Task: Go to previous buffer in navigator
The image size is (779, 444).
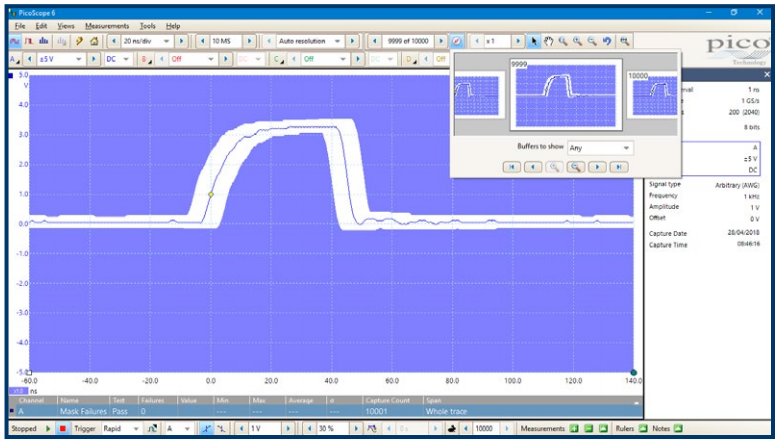Action: tap(533, 167)
